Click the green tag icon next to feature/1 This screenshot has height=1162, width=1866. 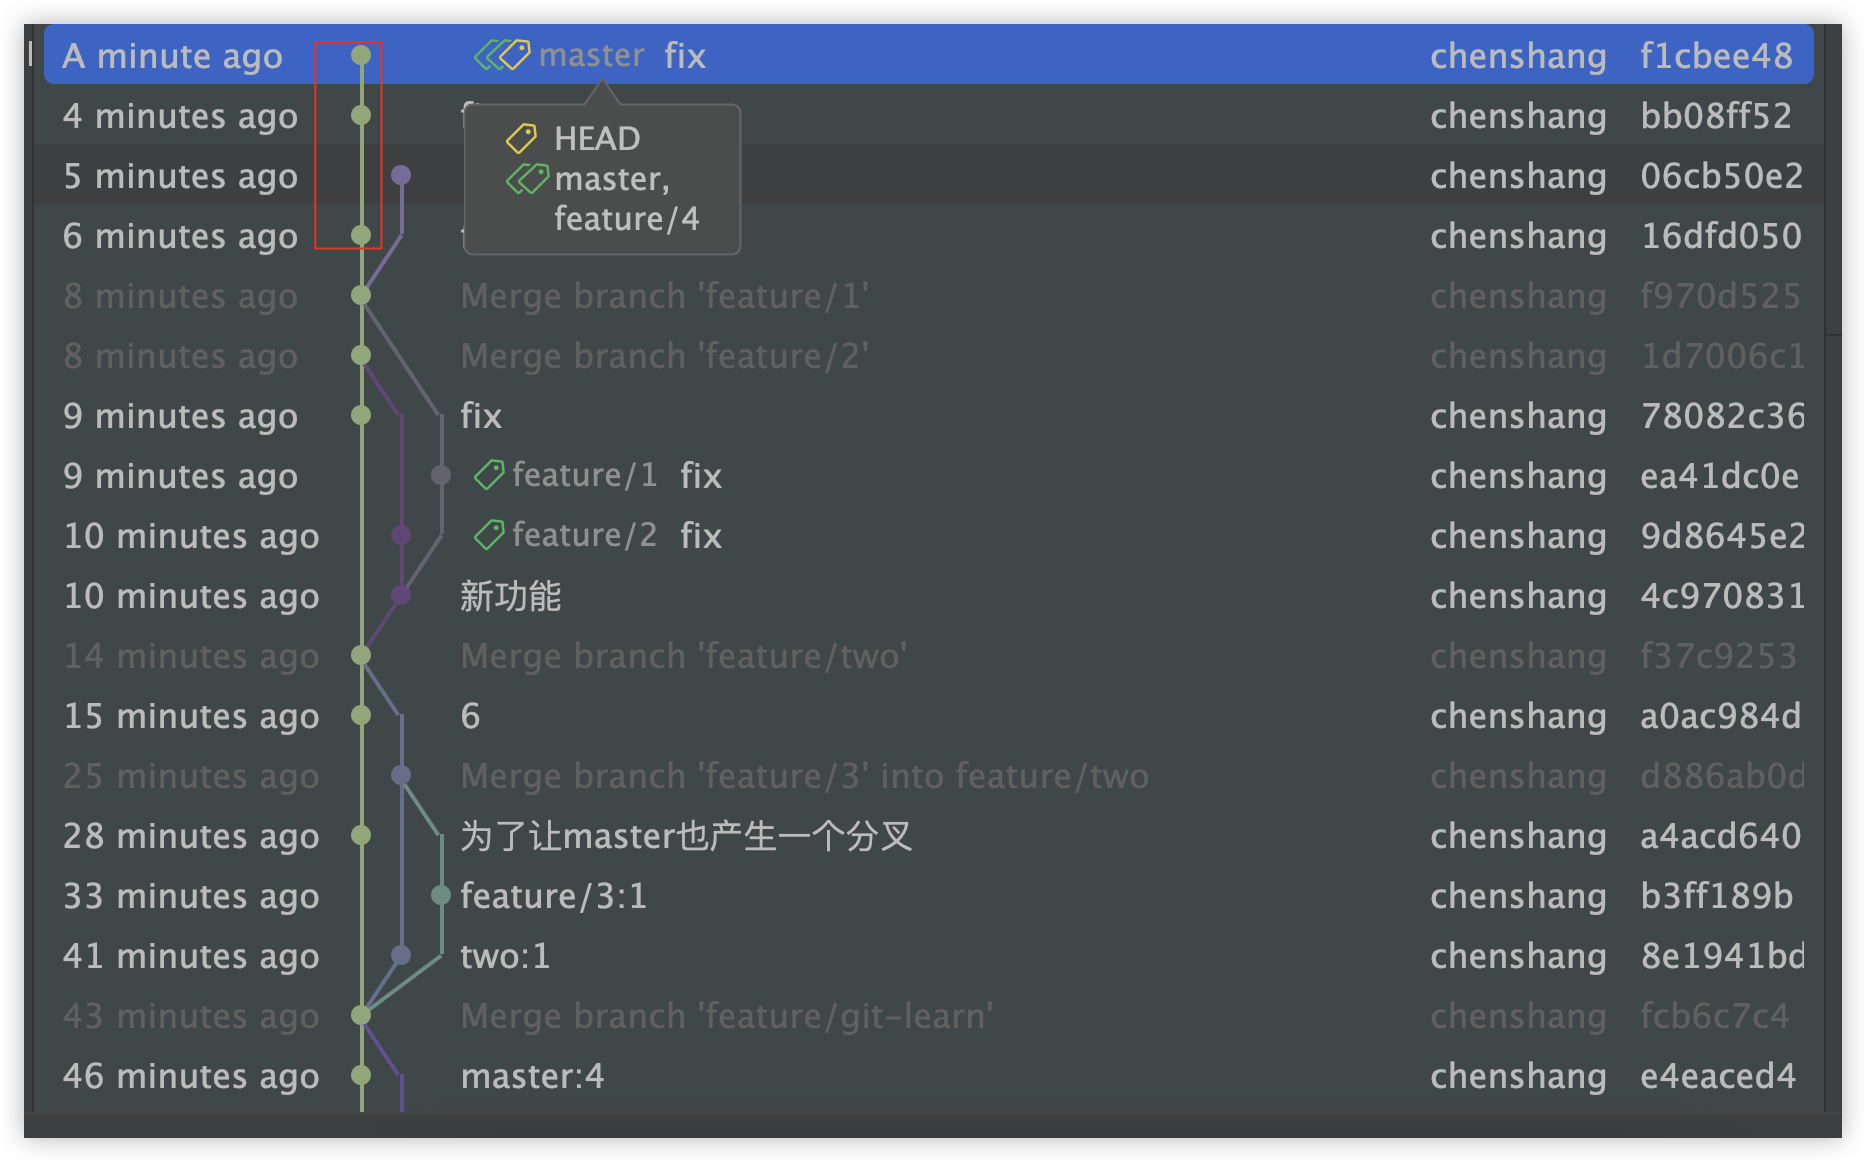pyautogui.click(x=489, y=475)
